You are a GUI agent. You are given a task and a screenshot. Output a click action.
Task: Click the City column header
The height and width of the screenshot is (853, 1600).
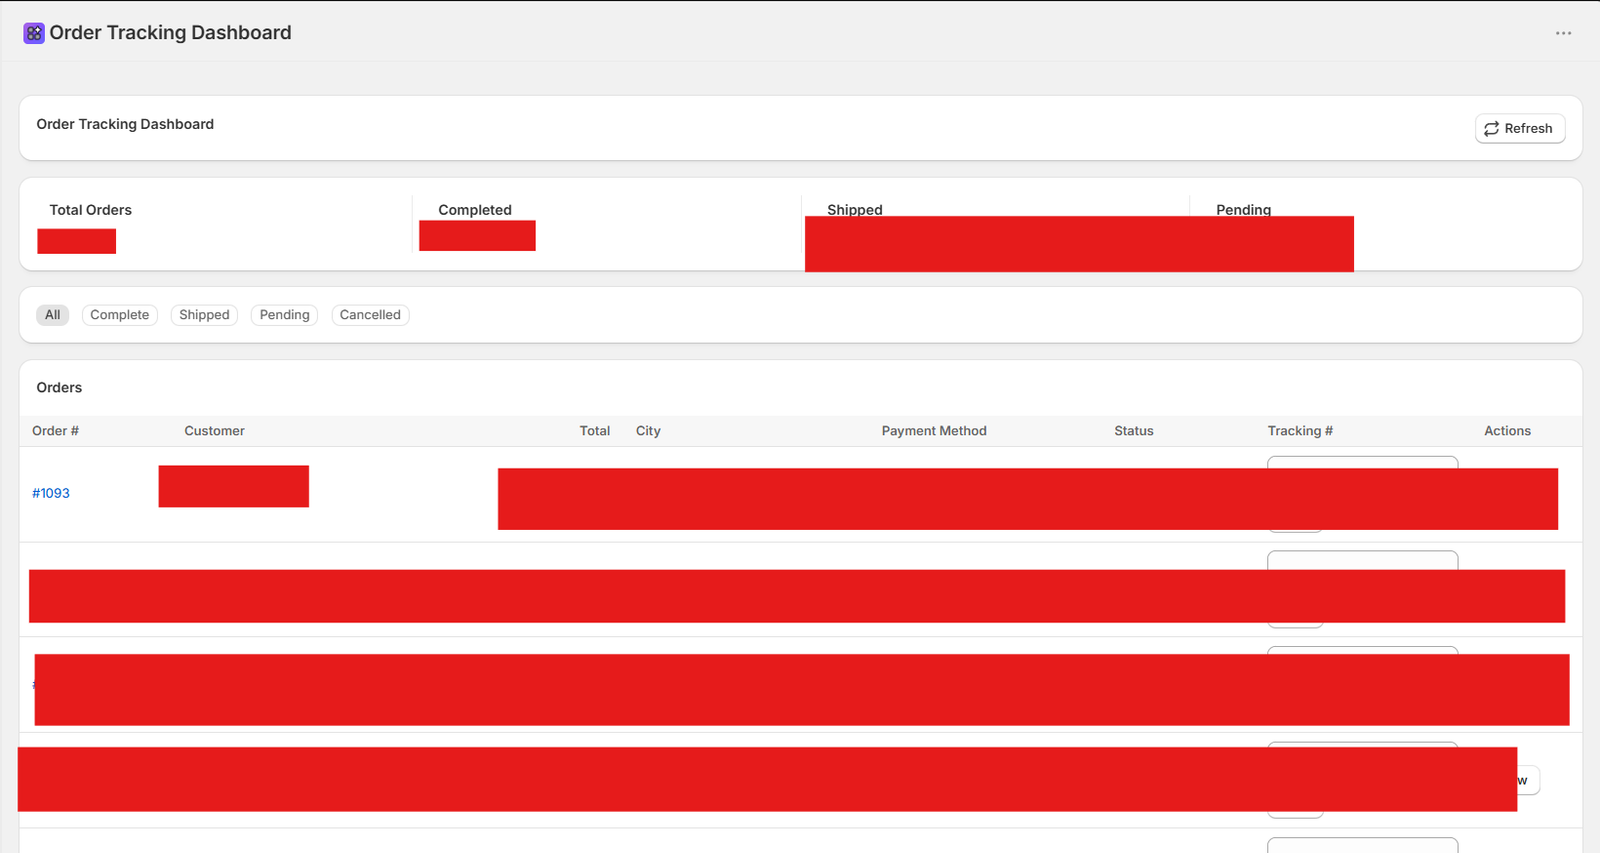point(648,431)
